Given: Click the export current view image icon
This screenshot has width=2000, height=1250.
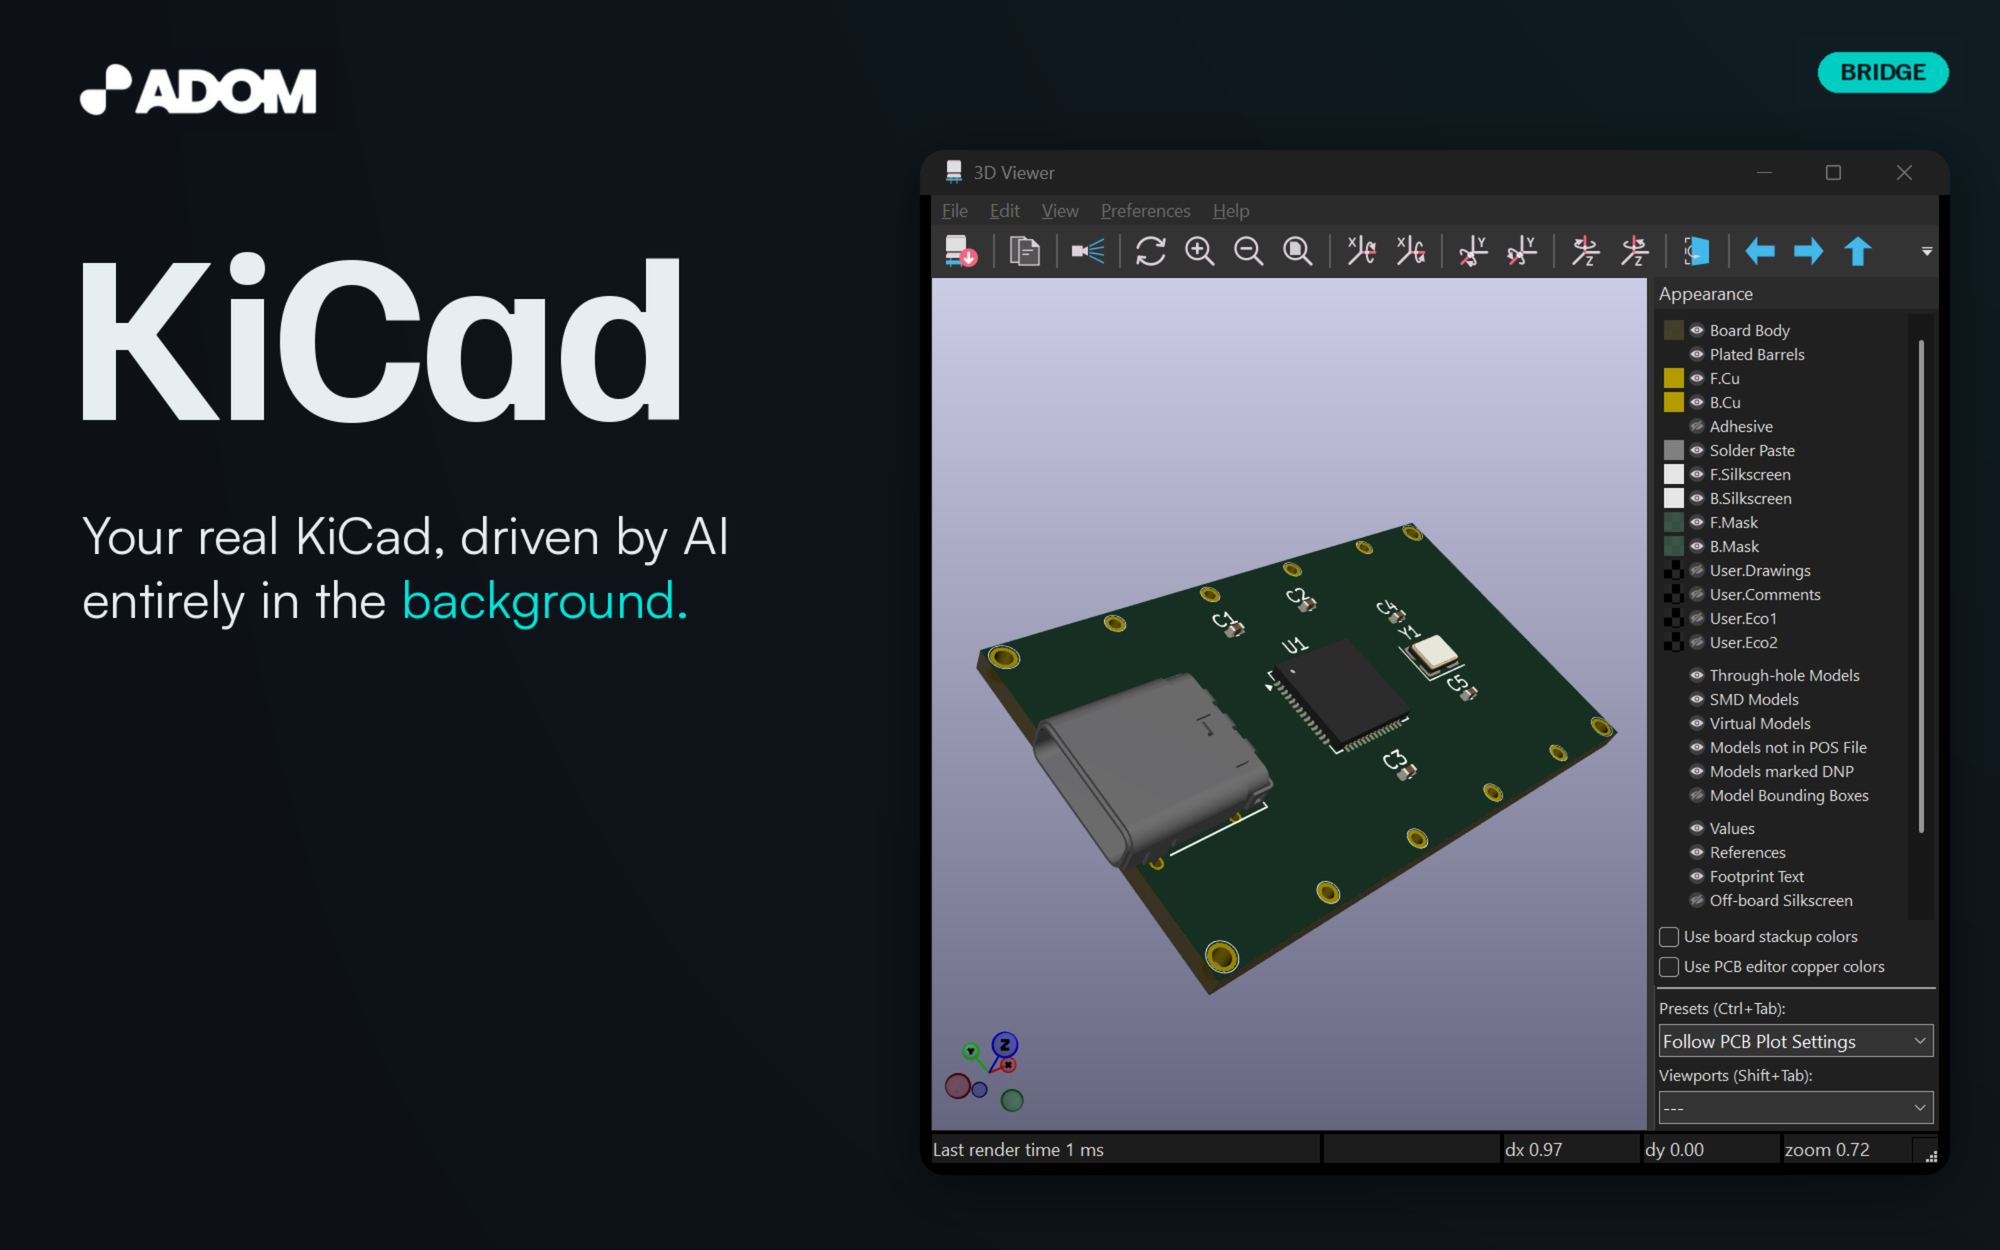Looking at the screenshot, I should [961, 251].
